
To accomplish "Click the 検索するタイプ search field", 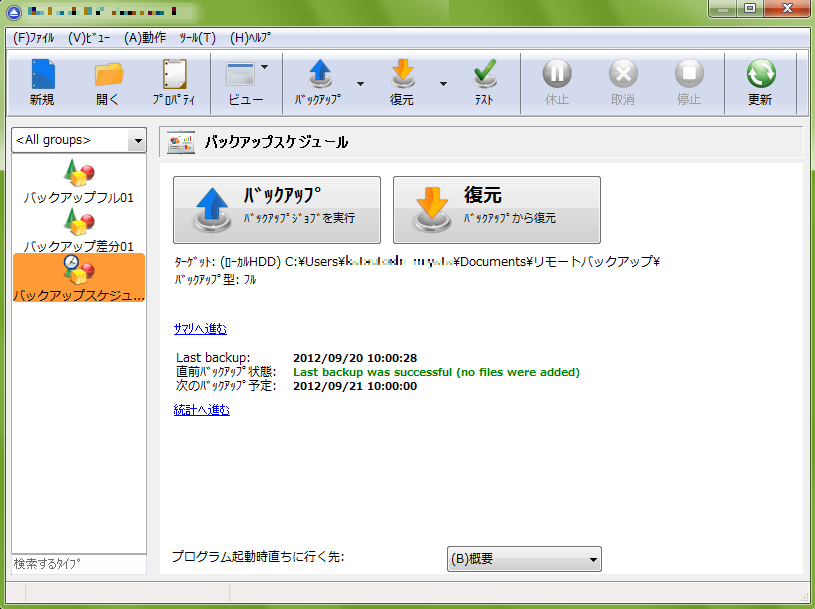I will tap(79, 564).
